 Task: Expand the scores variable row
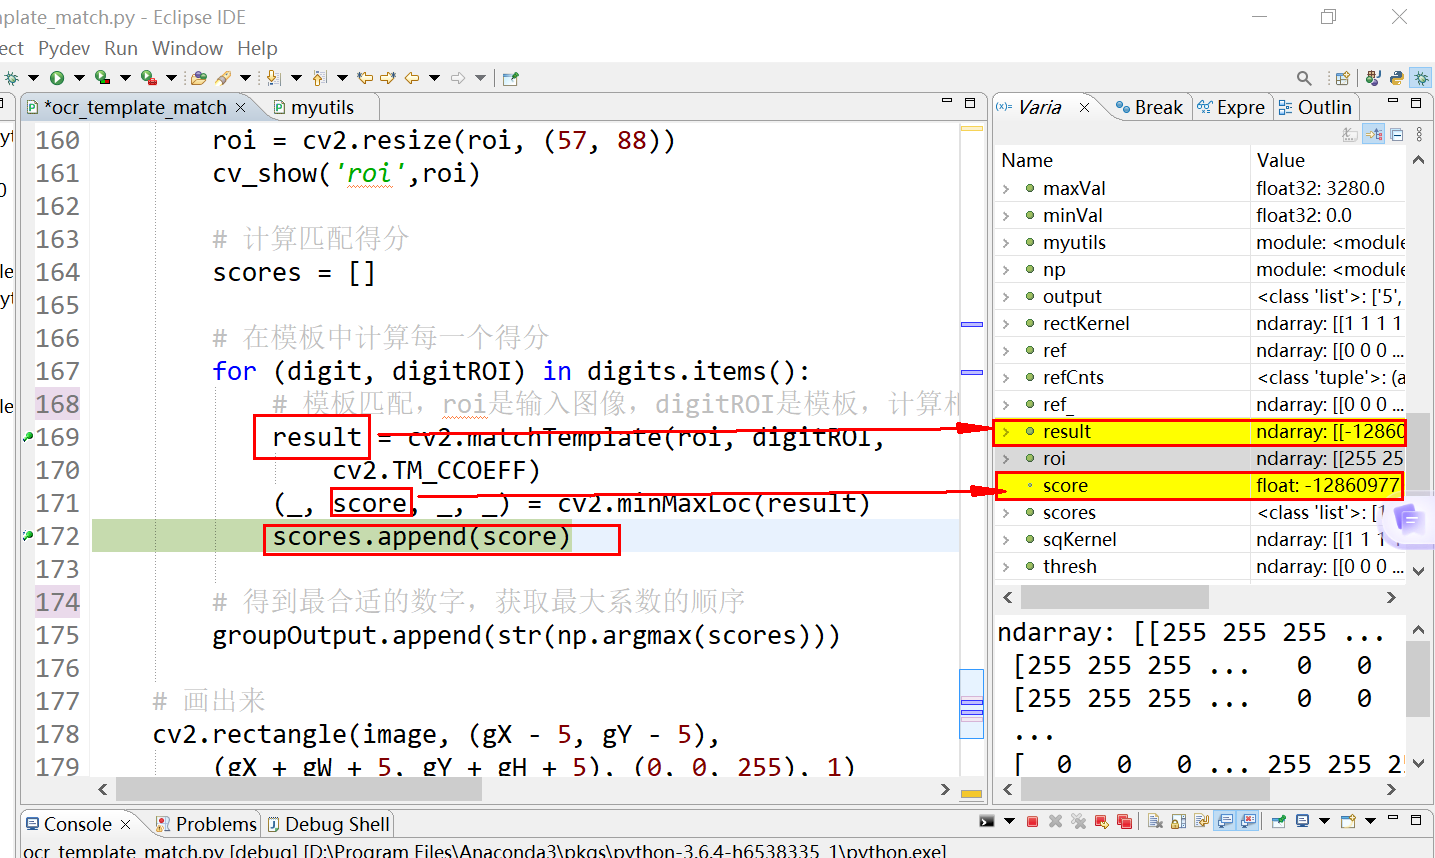tap(1006, 512)
